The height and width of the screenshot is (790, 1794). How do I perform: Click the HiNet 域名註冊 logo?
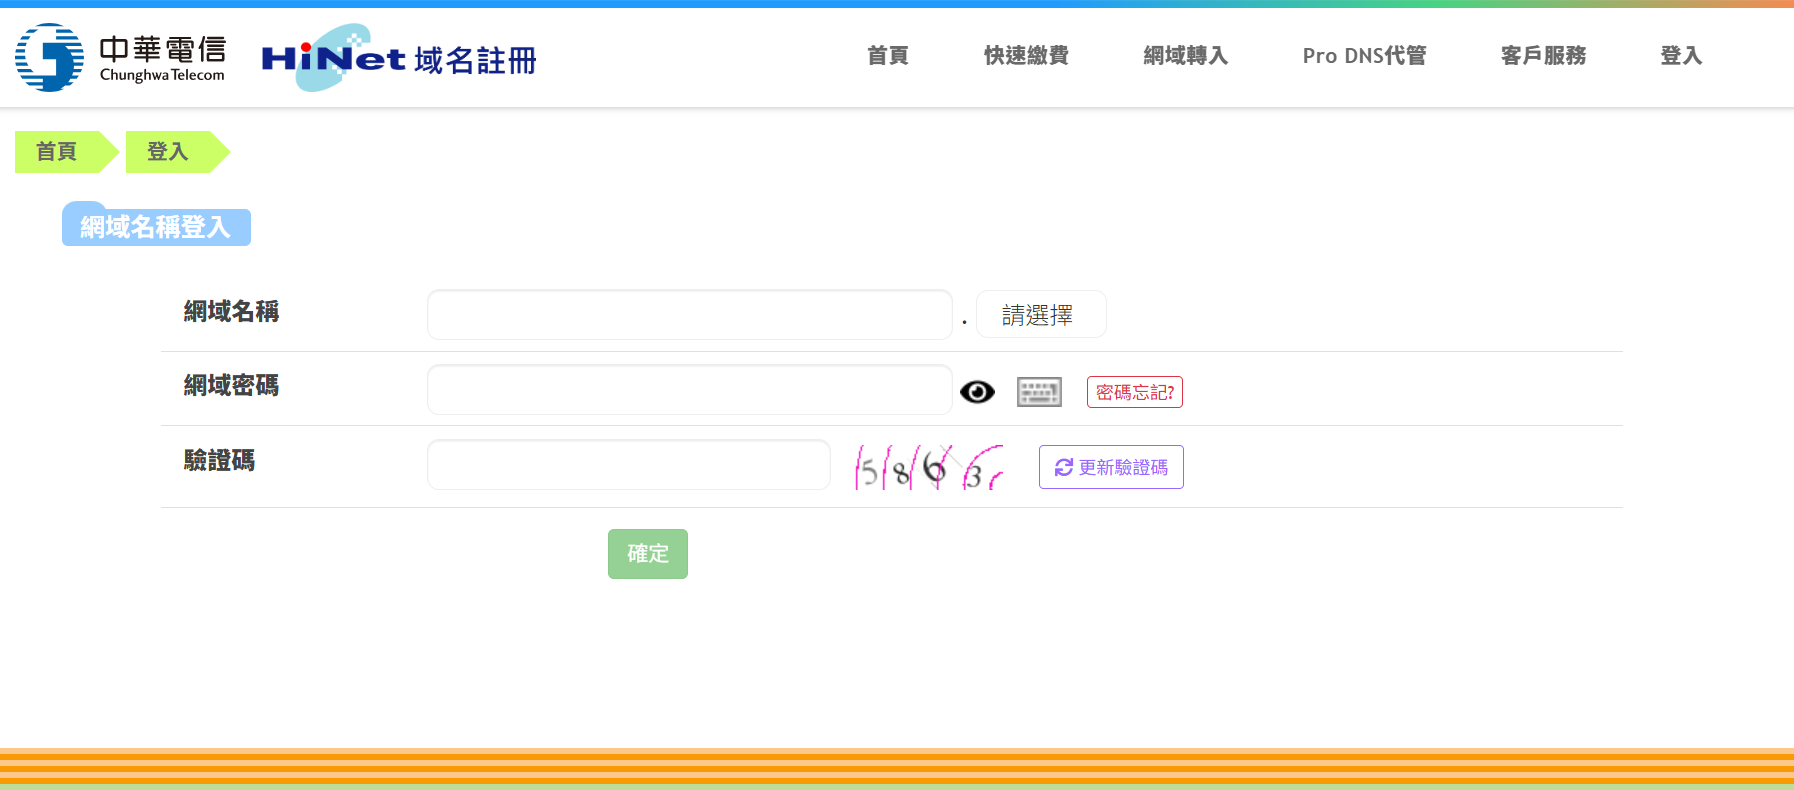[x=399, y=58]
